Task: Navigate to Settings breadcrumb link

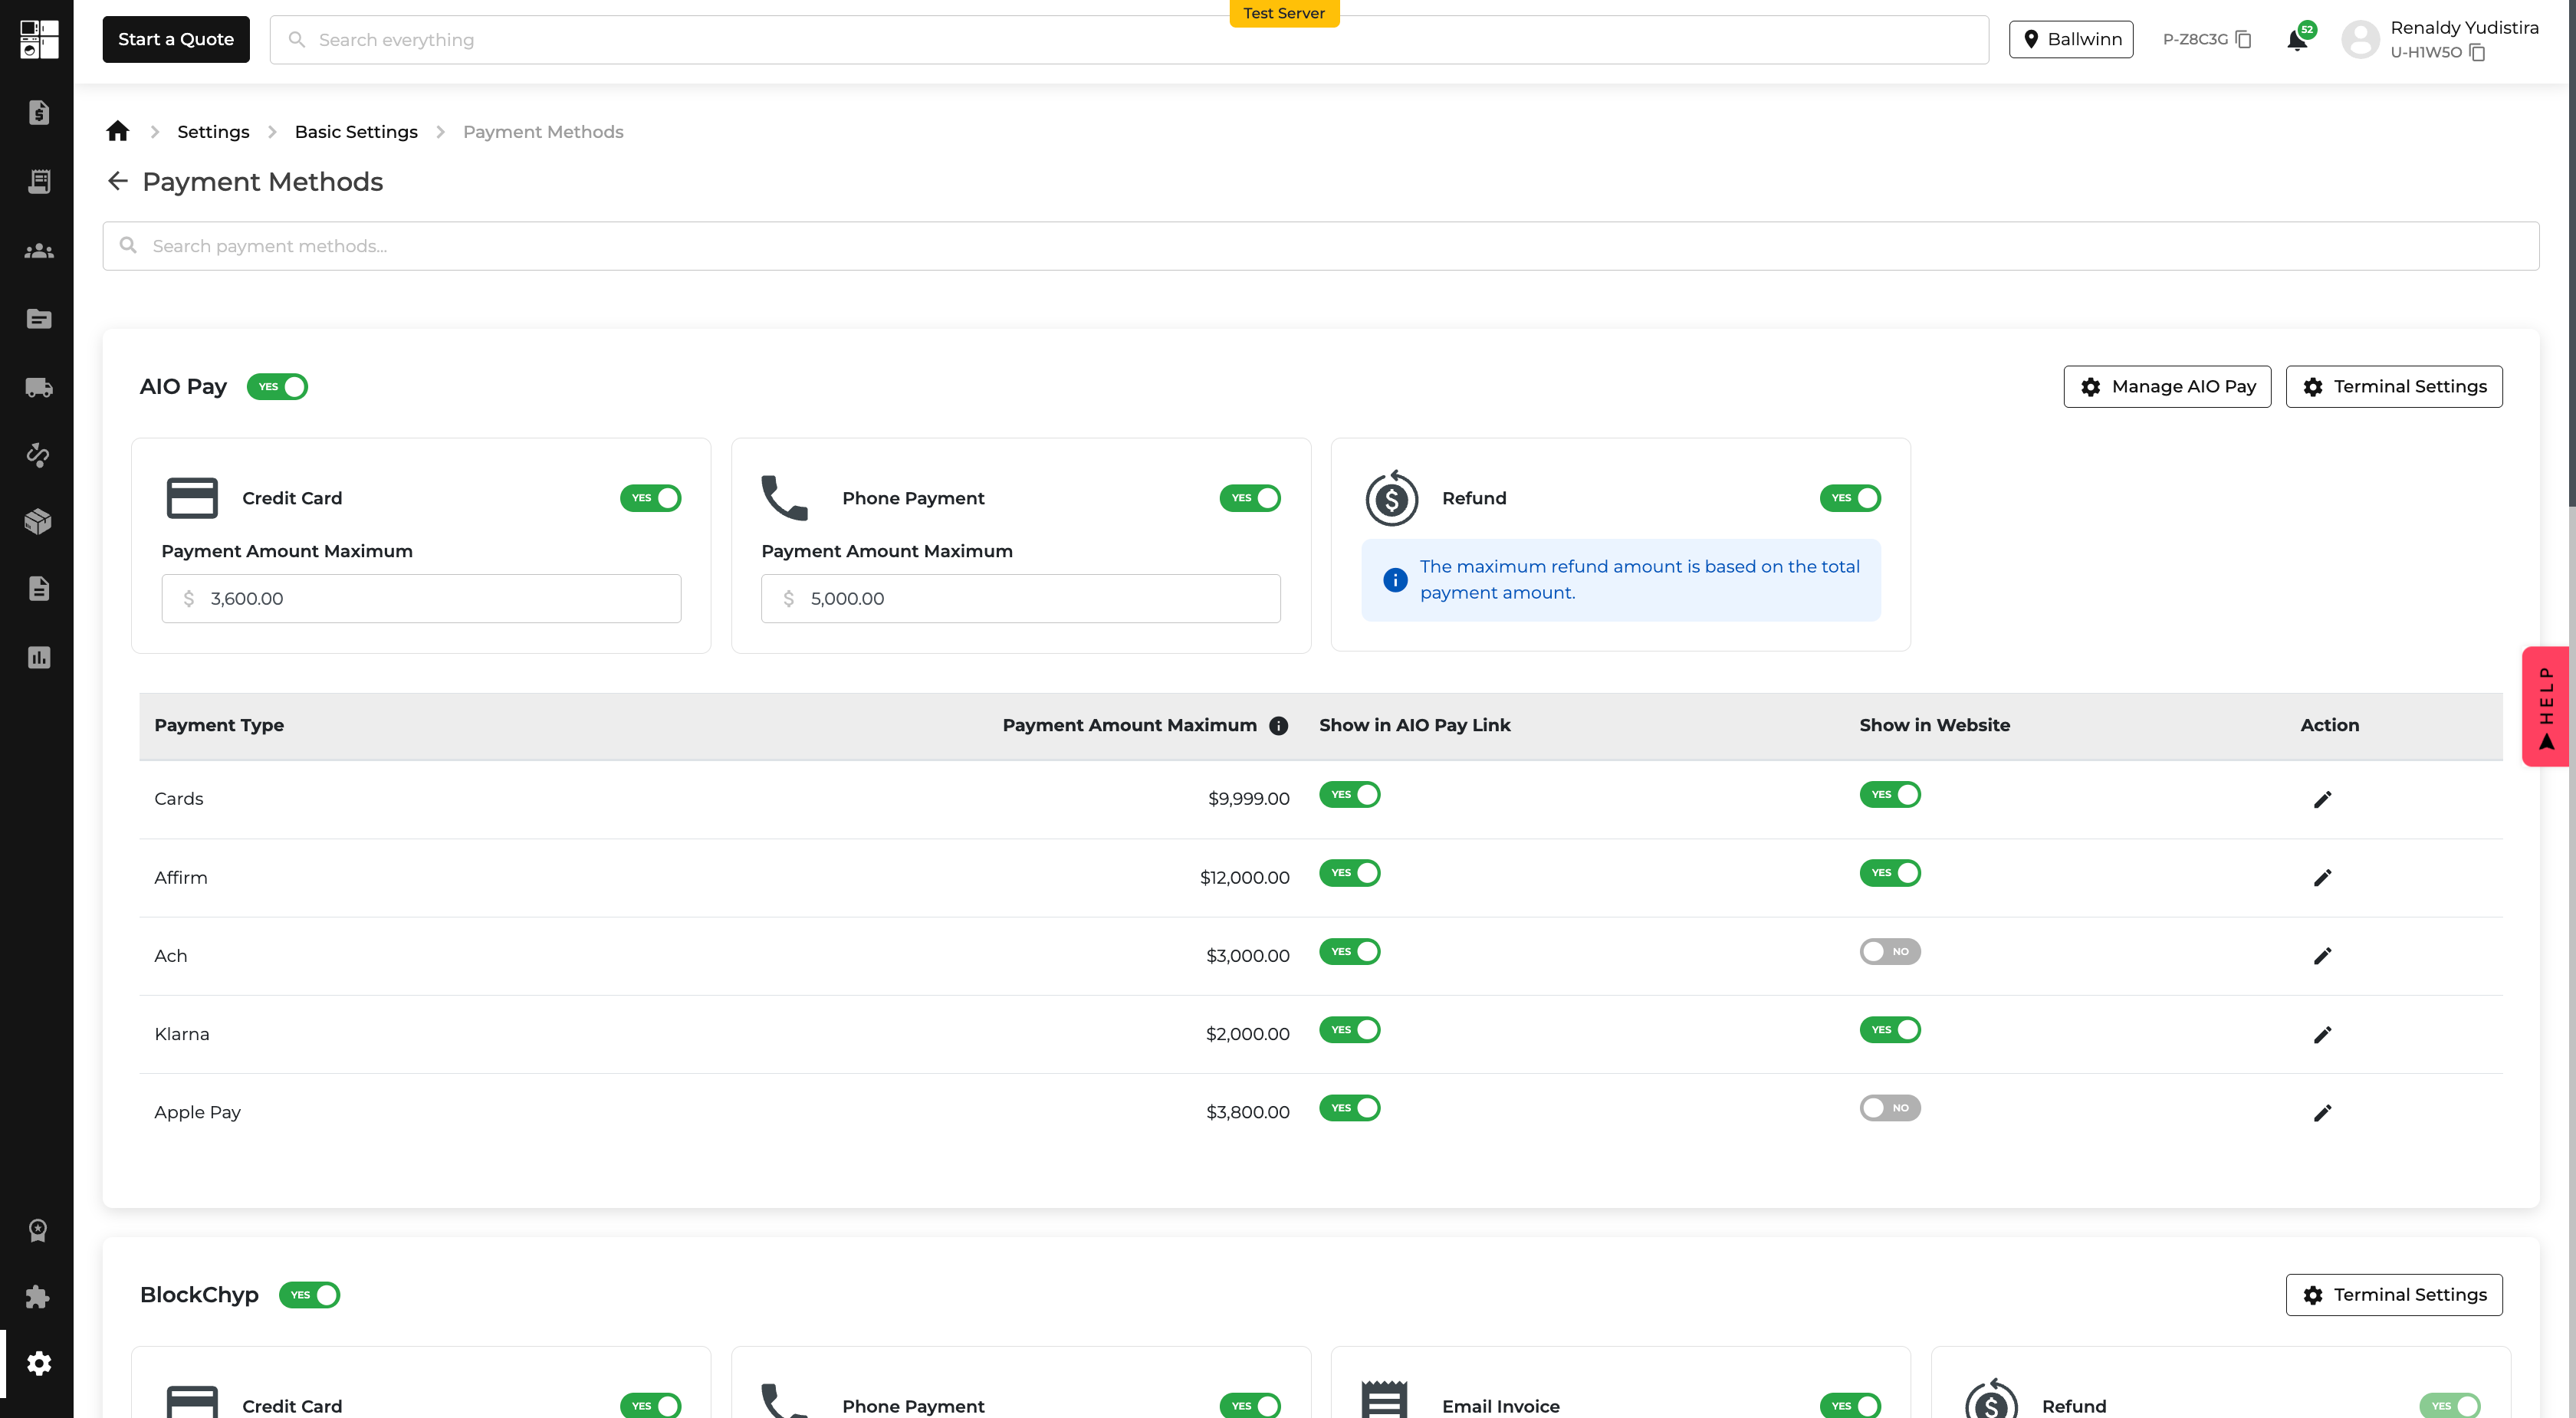Action: [x=213, y=132]
